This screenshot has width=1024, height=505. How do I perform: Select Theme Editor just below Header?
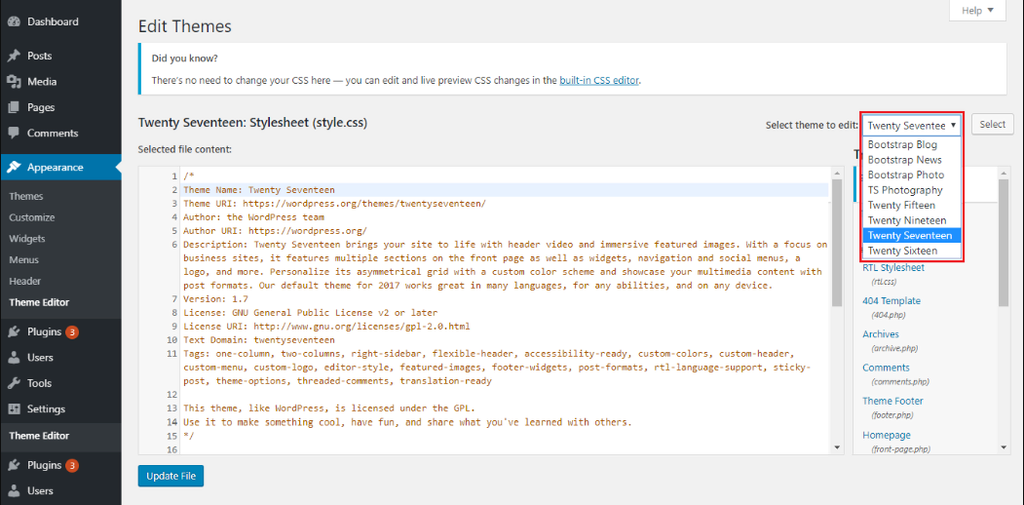tap(39, 302)
